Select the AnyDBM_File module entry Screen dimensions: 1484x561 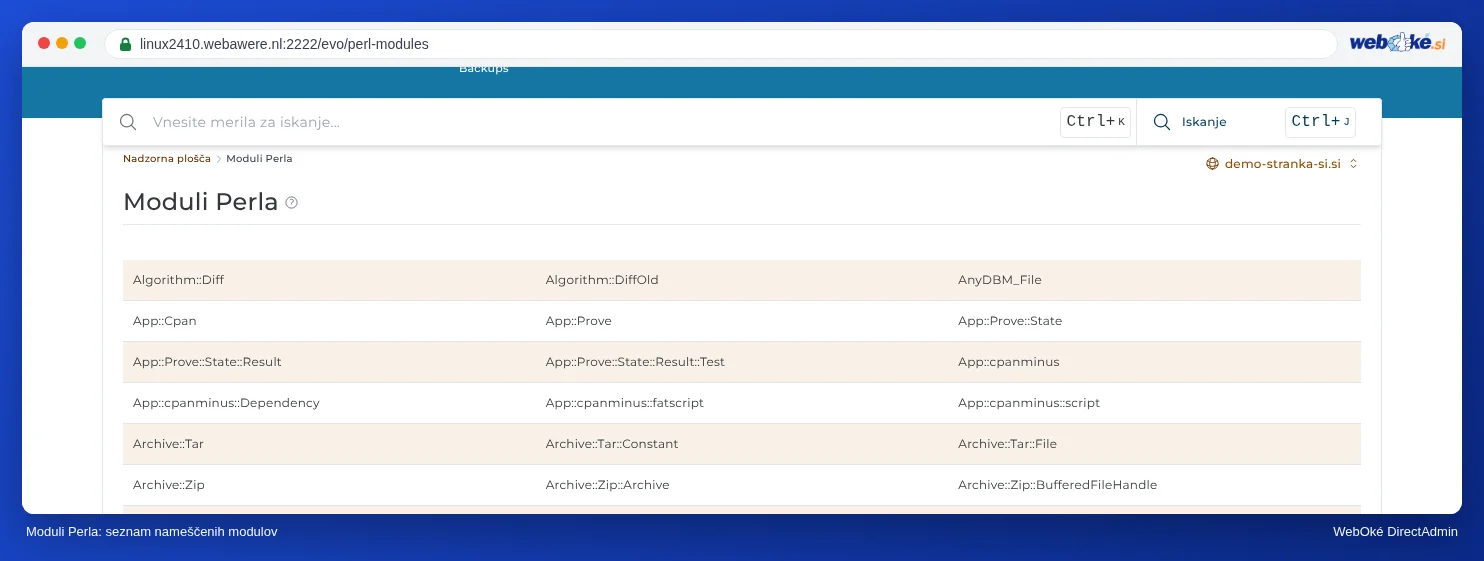coord(1000,280)
